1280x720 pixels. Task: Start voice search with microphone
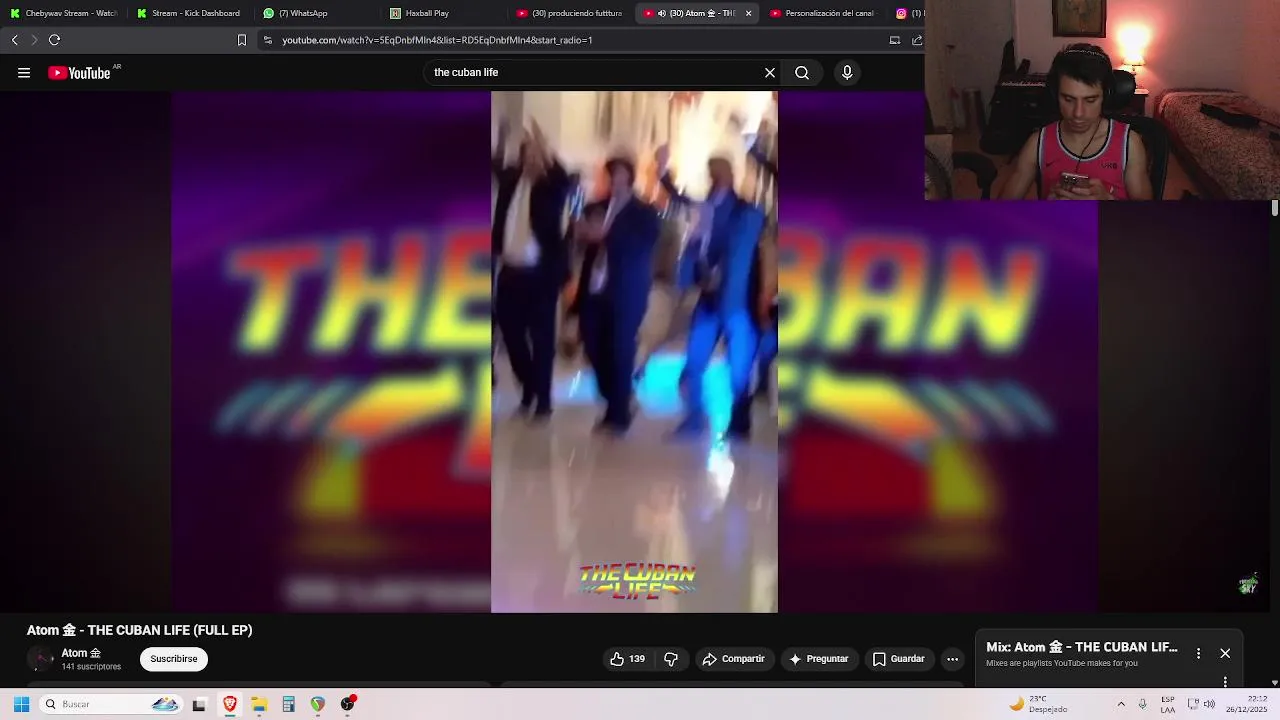pyautogui.click(x=847, y=73)
